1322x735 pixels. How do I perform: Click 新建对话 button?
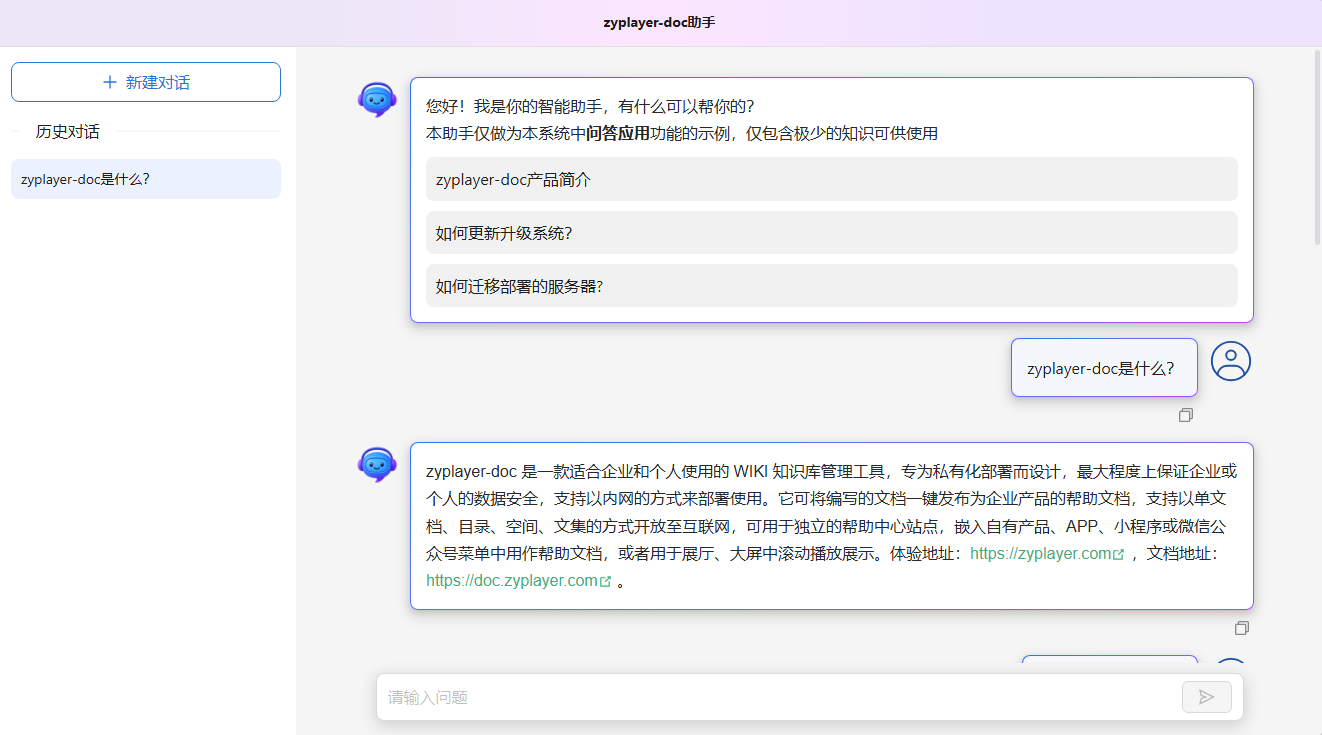click(x=146, y=82)
